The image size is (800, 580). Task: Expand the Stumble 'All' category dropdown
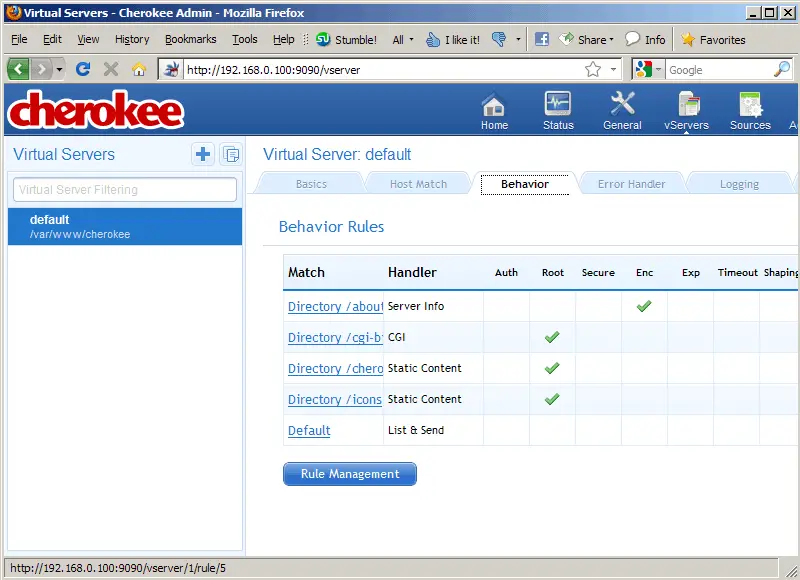(403, 40)
